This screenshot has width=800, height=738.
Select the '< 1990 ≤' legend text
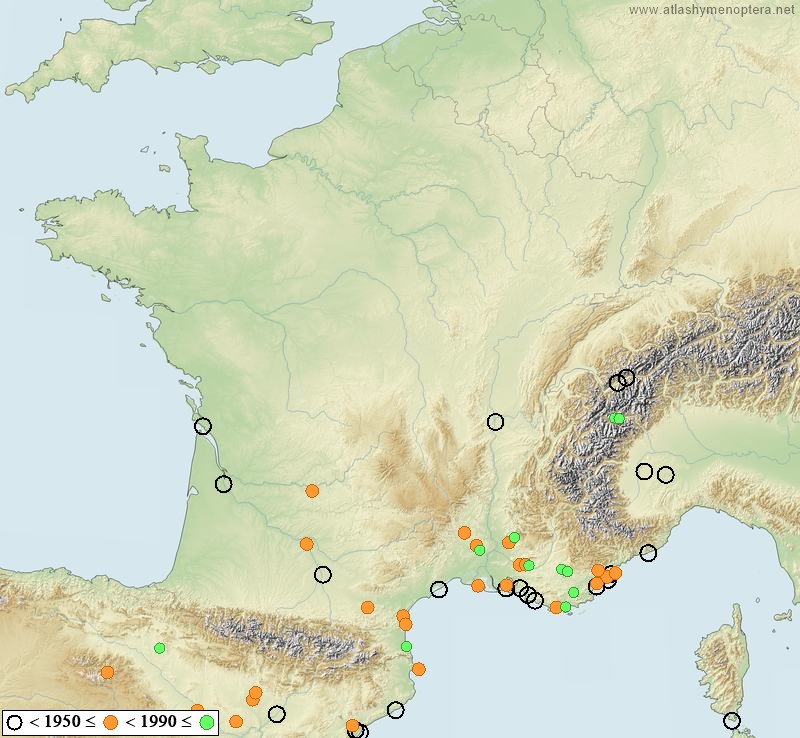click(x=158, y=722)
